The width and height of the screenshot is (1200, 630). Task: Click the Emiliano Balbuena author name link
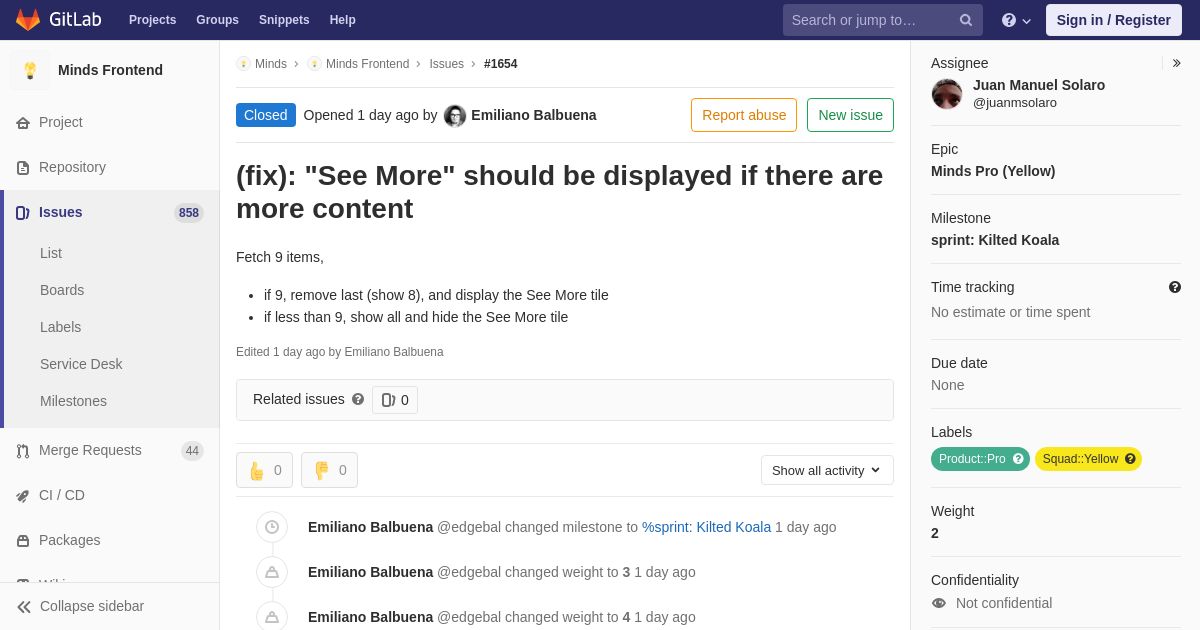[534, 115]
